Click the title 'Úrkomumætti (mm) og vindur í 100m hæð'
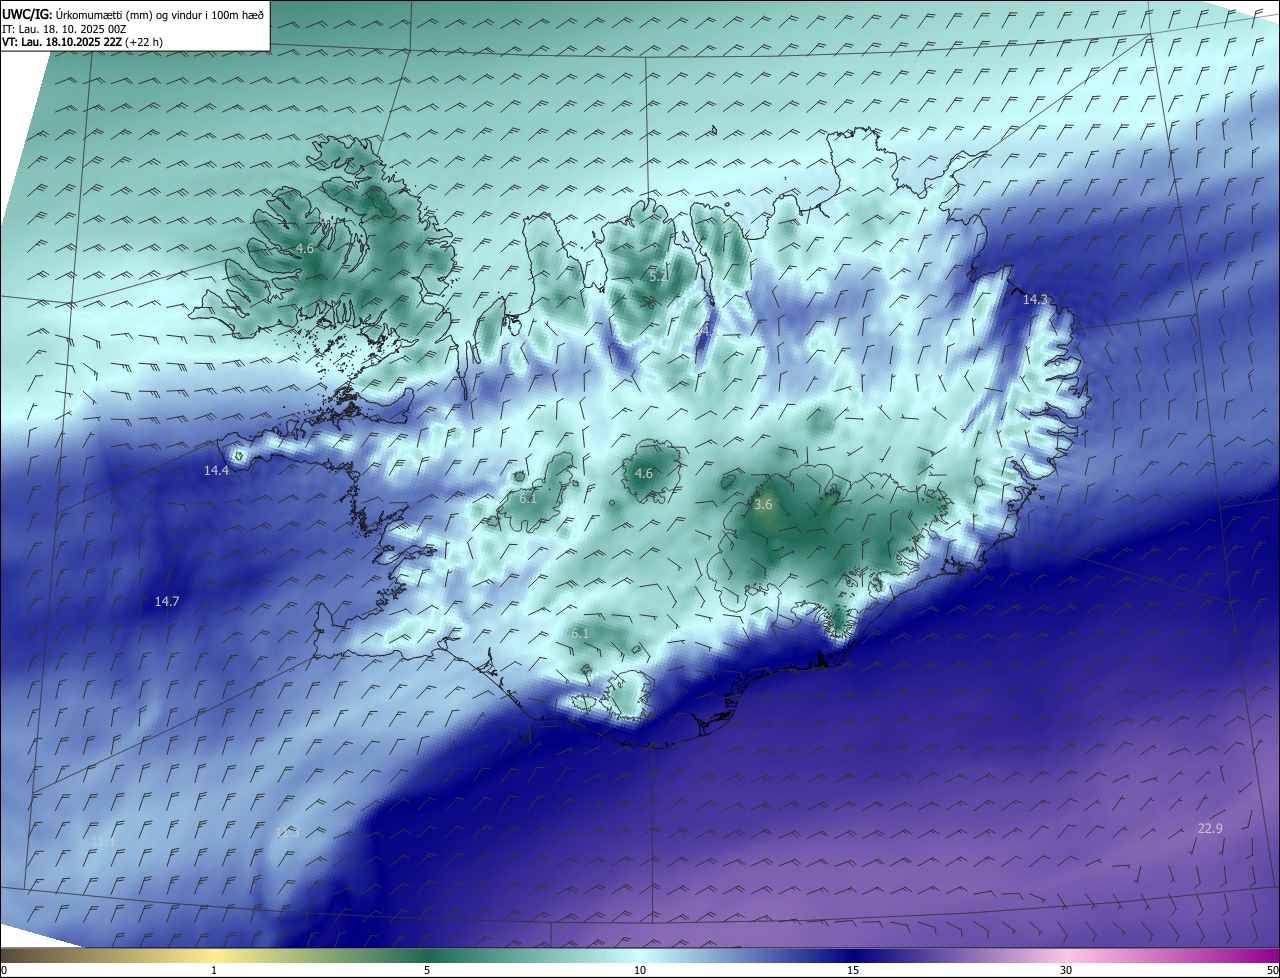 (159, 14)
